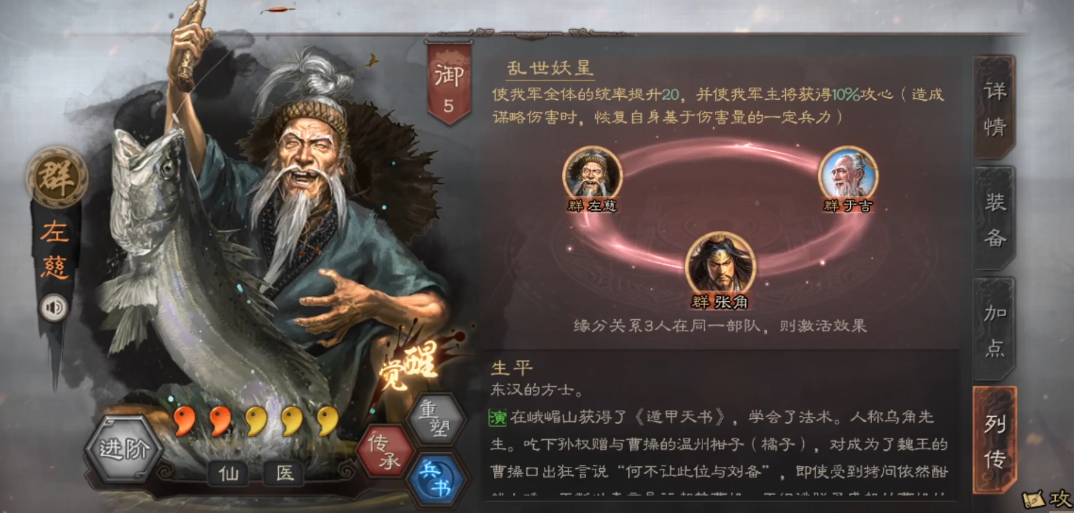Open the 加点 tab
Screen dimensions: 1074x513
995,331
